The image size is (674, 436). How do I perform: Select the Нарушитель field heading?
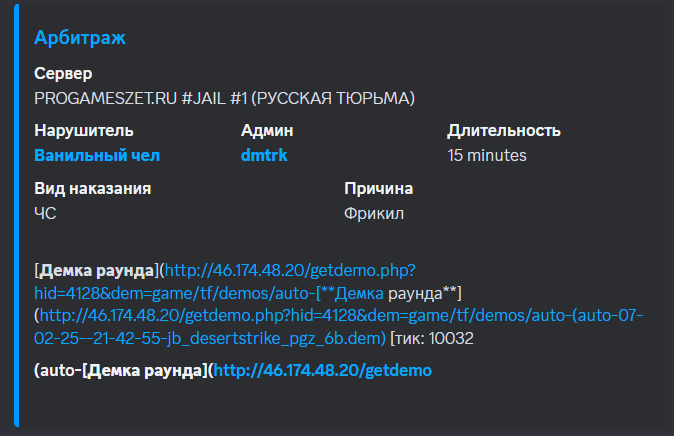point(84,130)
